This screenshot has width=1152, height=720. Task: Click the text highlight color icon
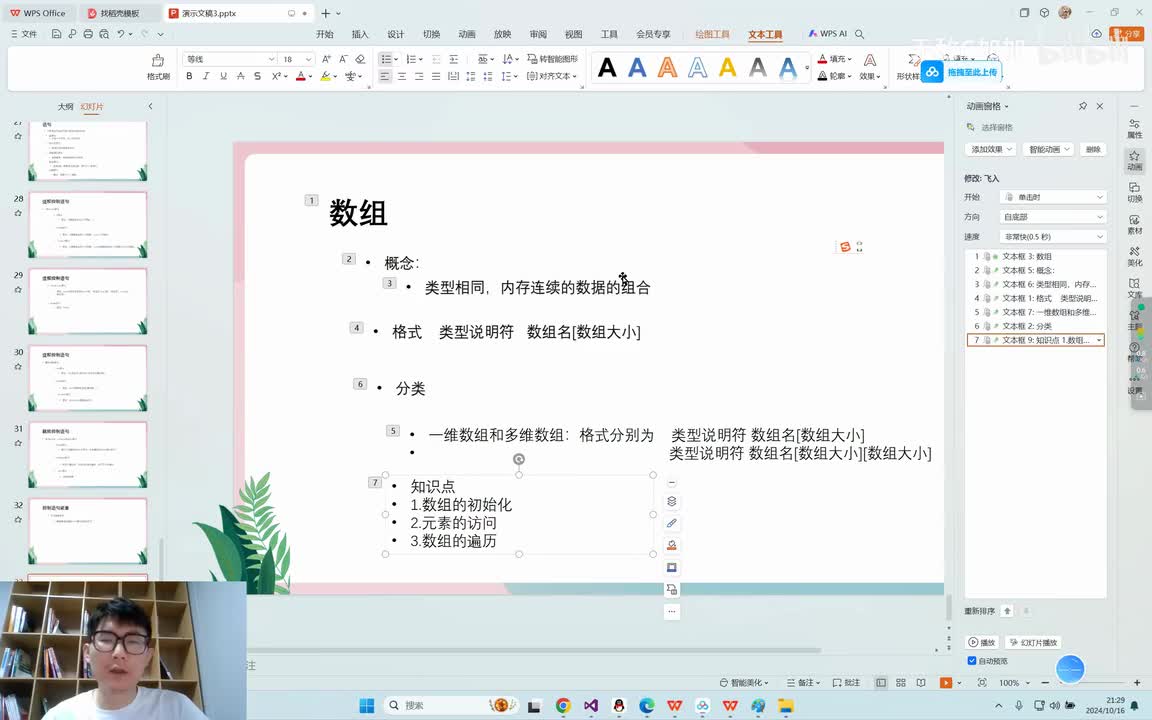pos(325,76)
